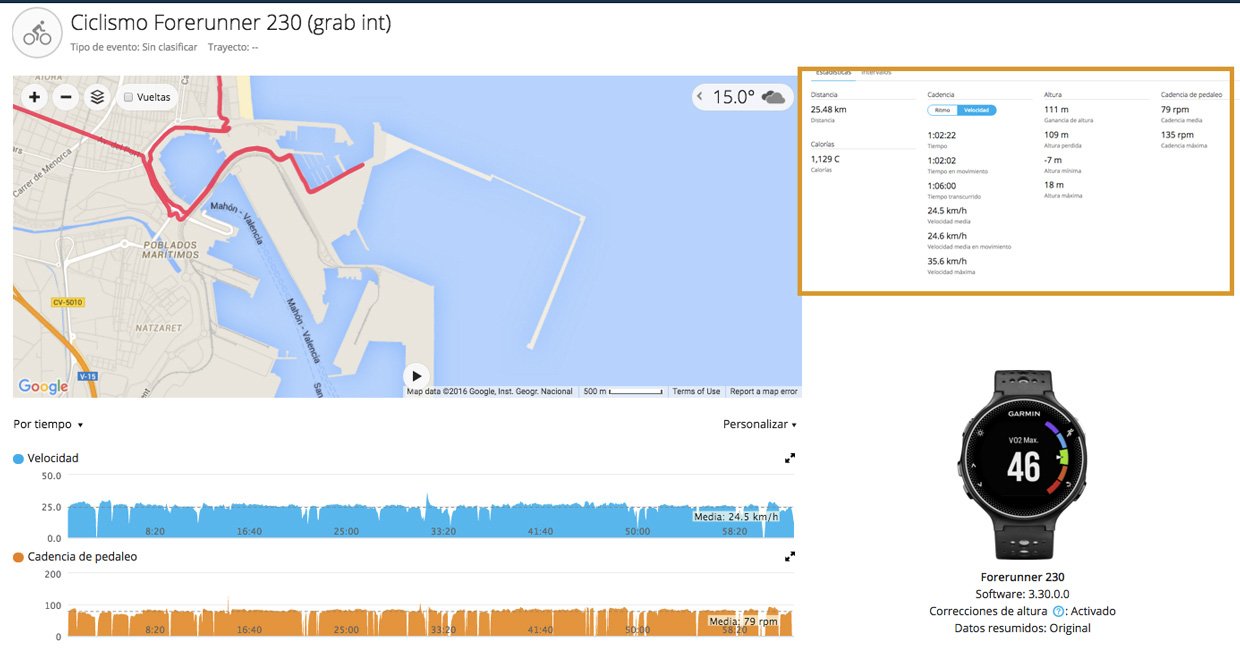Click the cycling activity type icon
Image resolution: width=1240 pixels, height=672 pixels.
[x=37, y=33]
